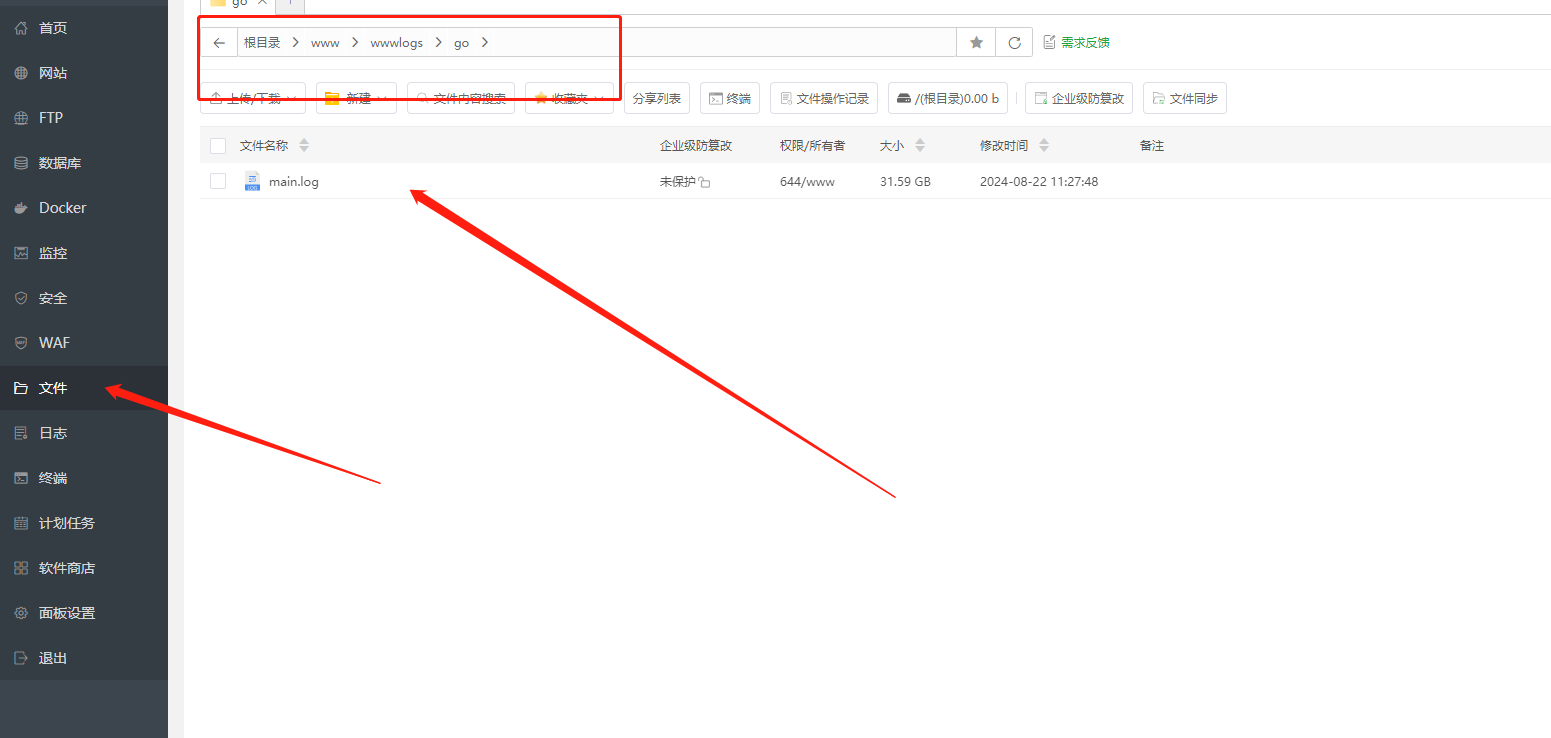Open Docker from the sidebar
Viewport: 1551px width, 738px height.
click(62, 208)
